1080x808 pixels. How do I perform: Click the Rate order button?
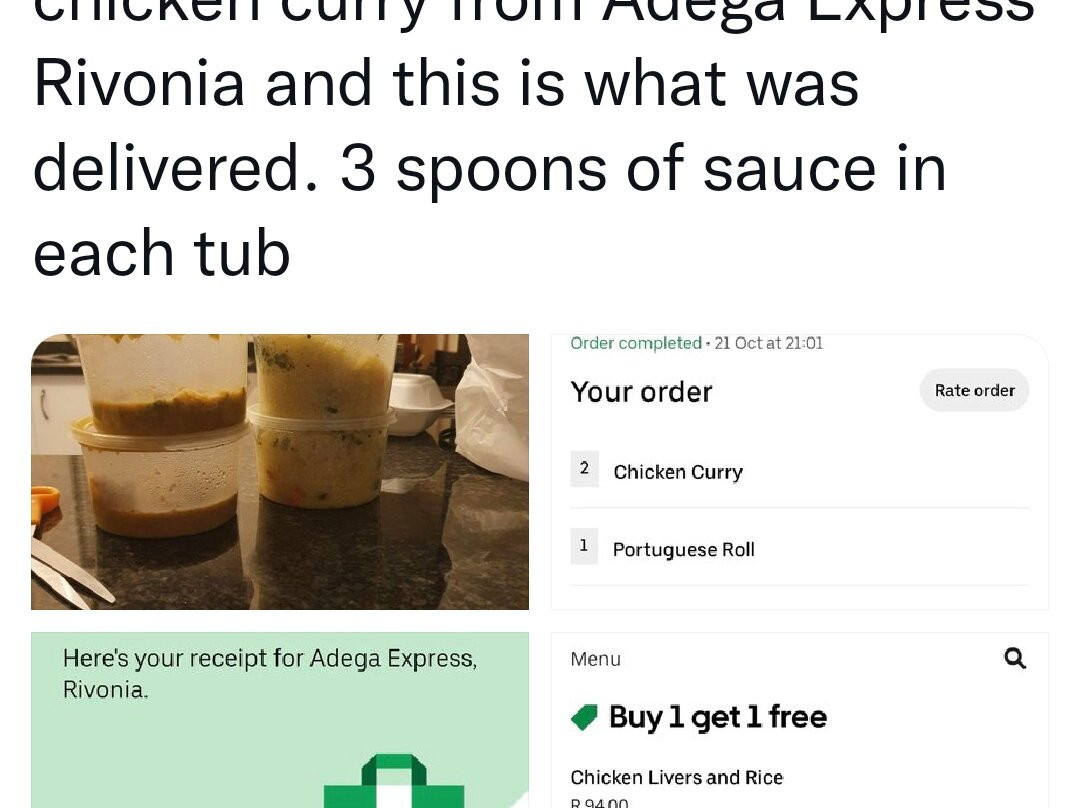click(x=974, y=391)
